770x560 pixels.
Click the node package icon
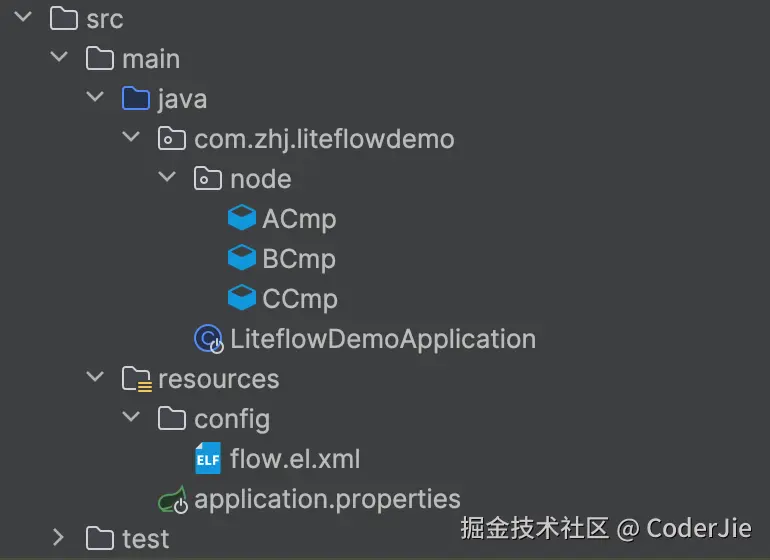tap(208, 179)
